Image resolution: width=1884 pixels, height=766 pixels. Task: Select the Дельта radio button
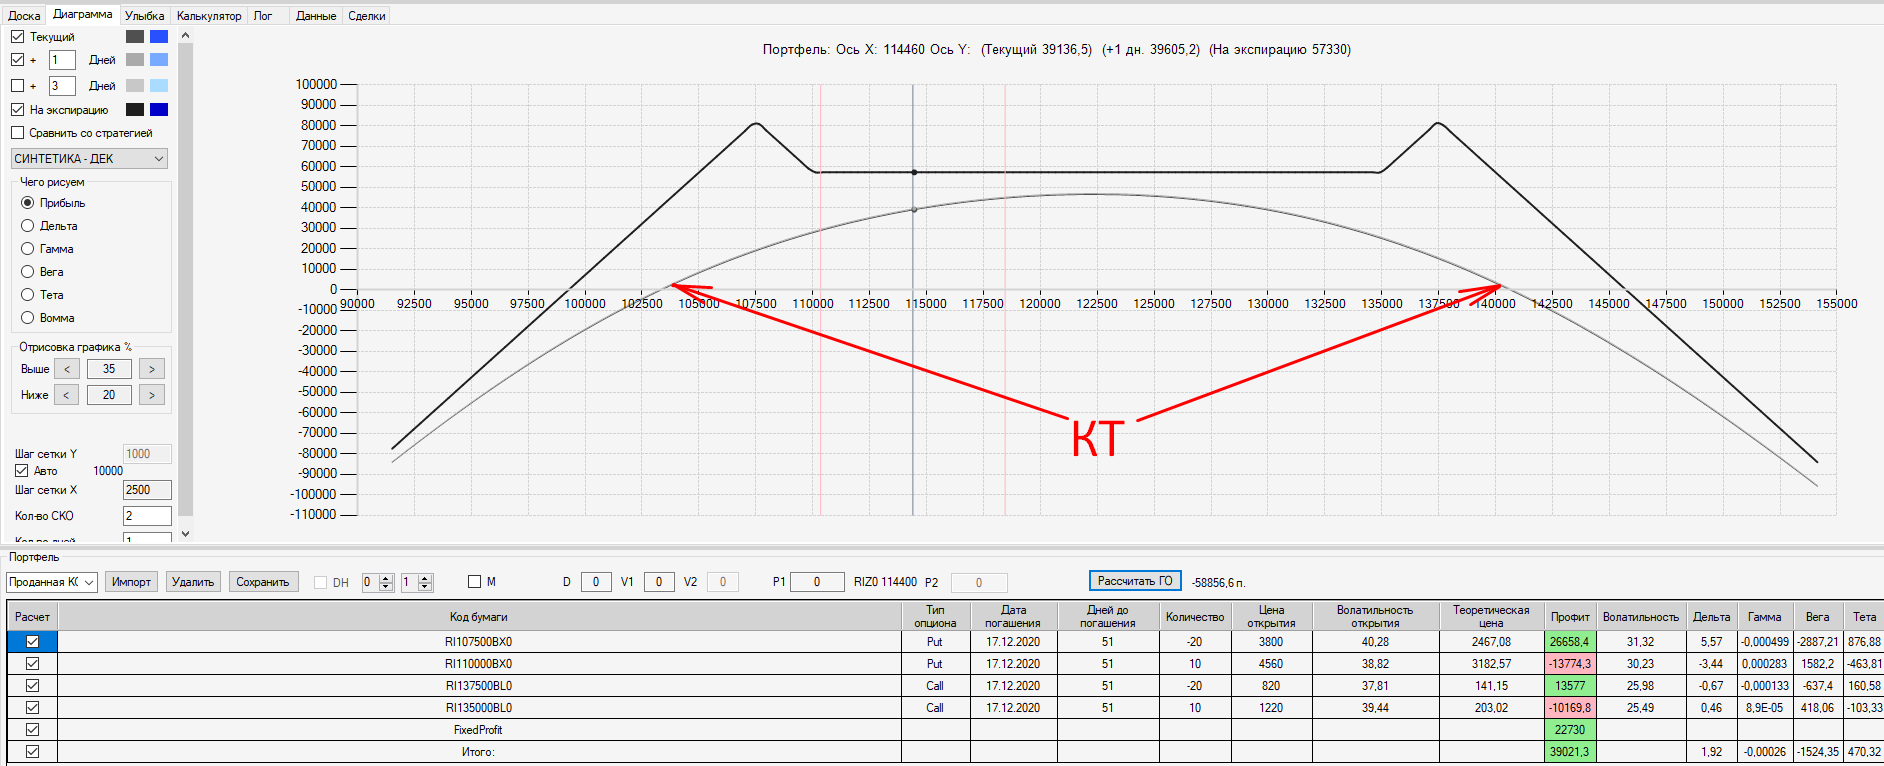pos(28,226)
